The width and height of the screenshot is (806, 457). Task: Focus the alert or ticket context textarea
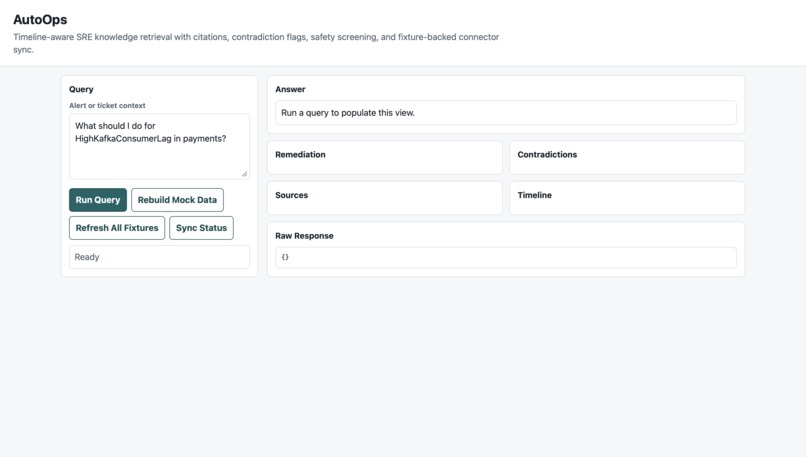(159, 147)
